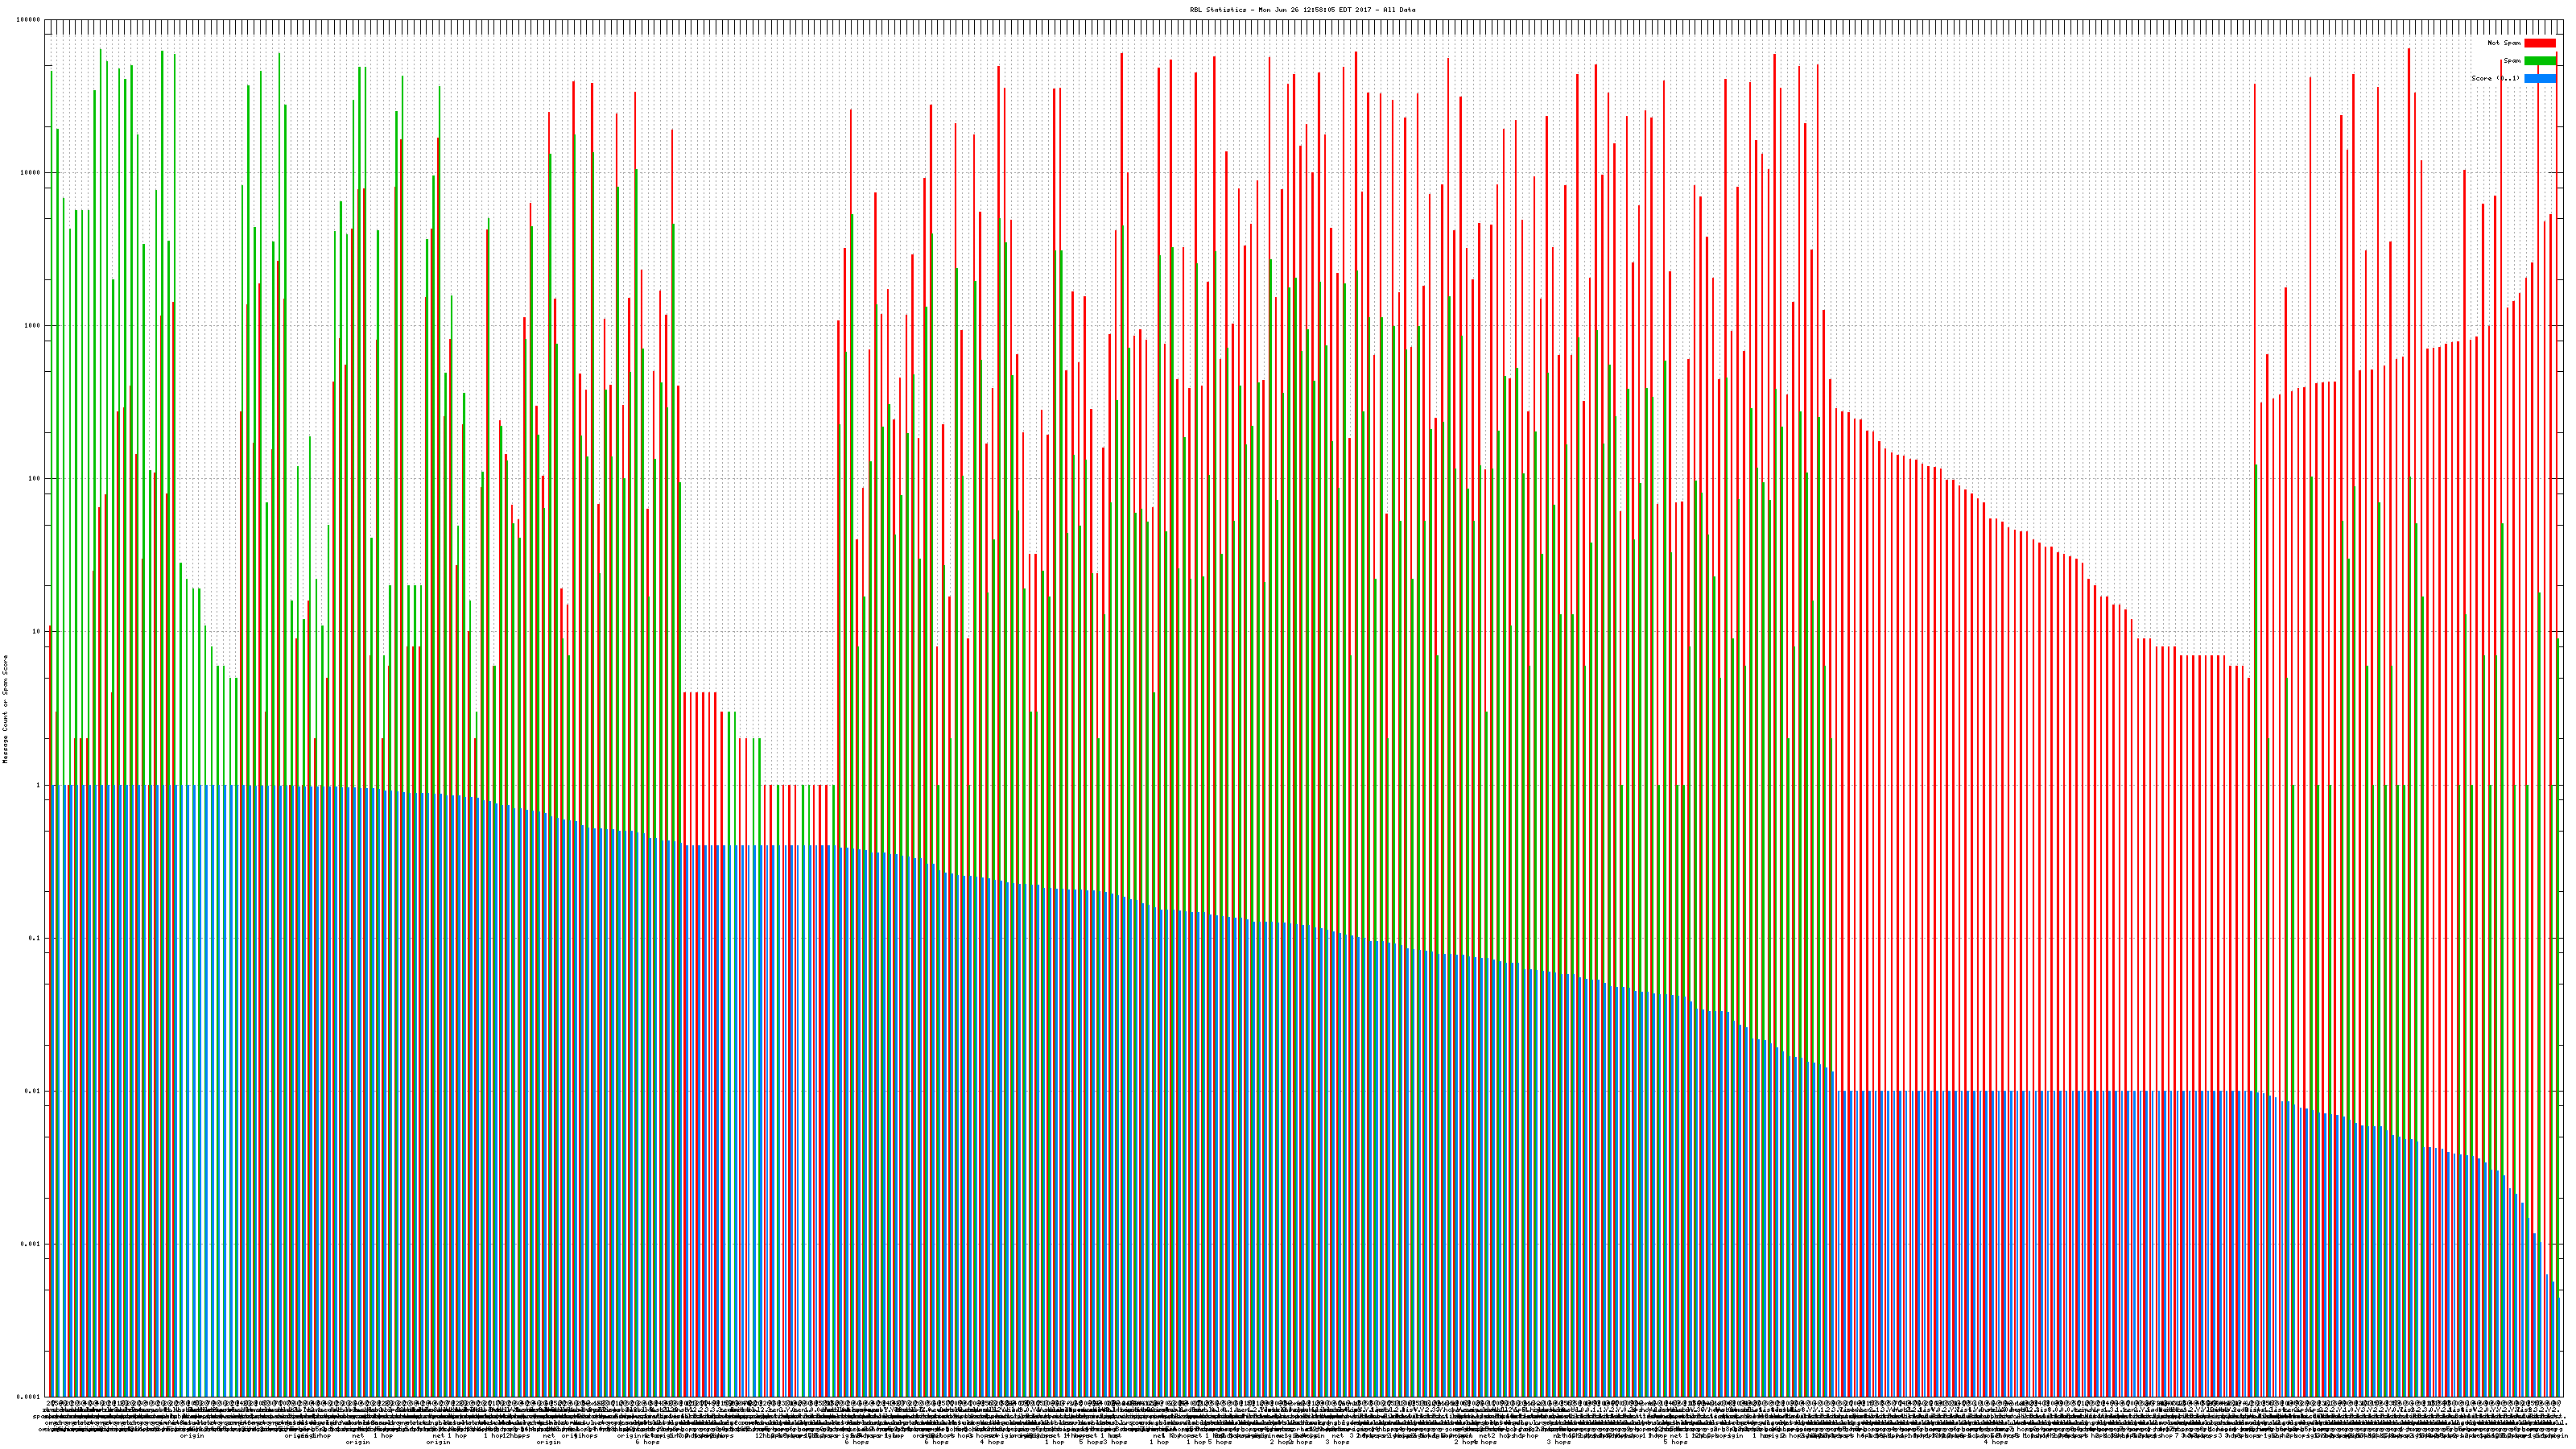Click the 0.0001 y-axis label
2576x1449 pixels.
29,1397
